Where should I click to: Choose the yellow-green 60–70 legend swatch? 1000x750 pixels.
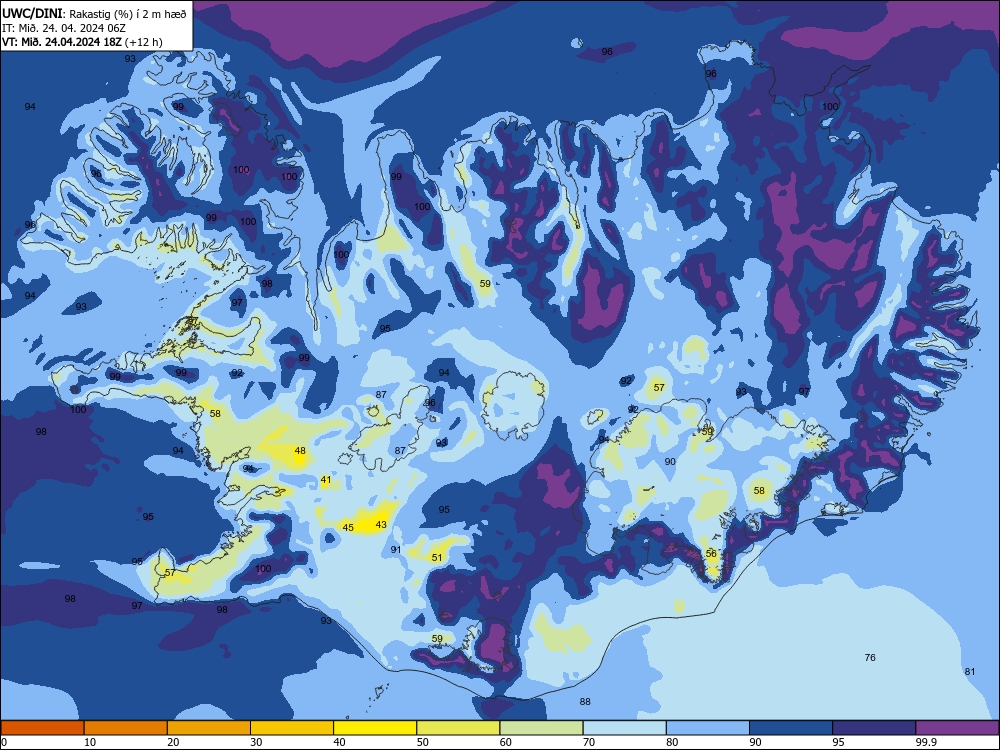(x=541, y=728)
